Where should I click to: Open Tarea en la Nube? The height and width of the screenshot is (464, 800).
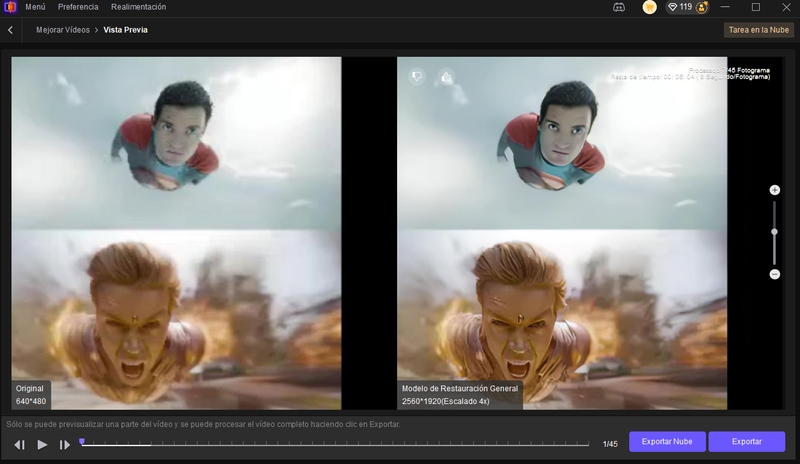(758, 30)
